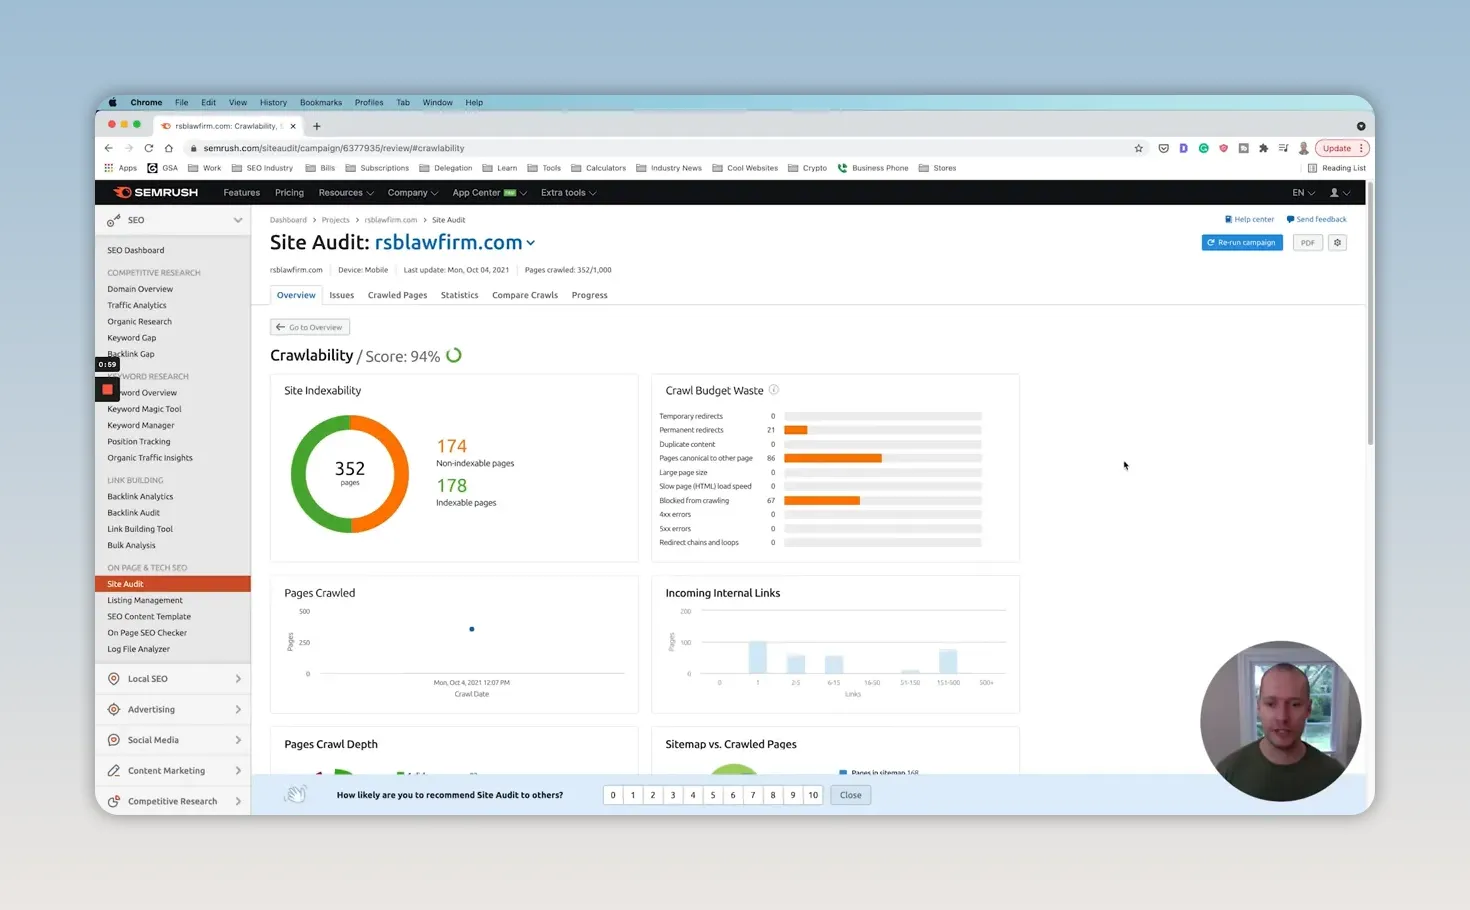
Task: Open the Reading List icon
Action: click(x=1312, y=168)
